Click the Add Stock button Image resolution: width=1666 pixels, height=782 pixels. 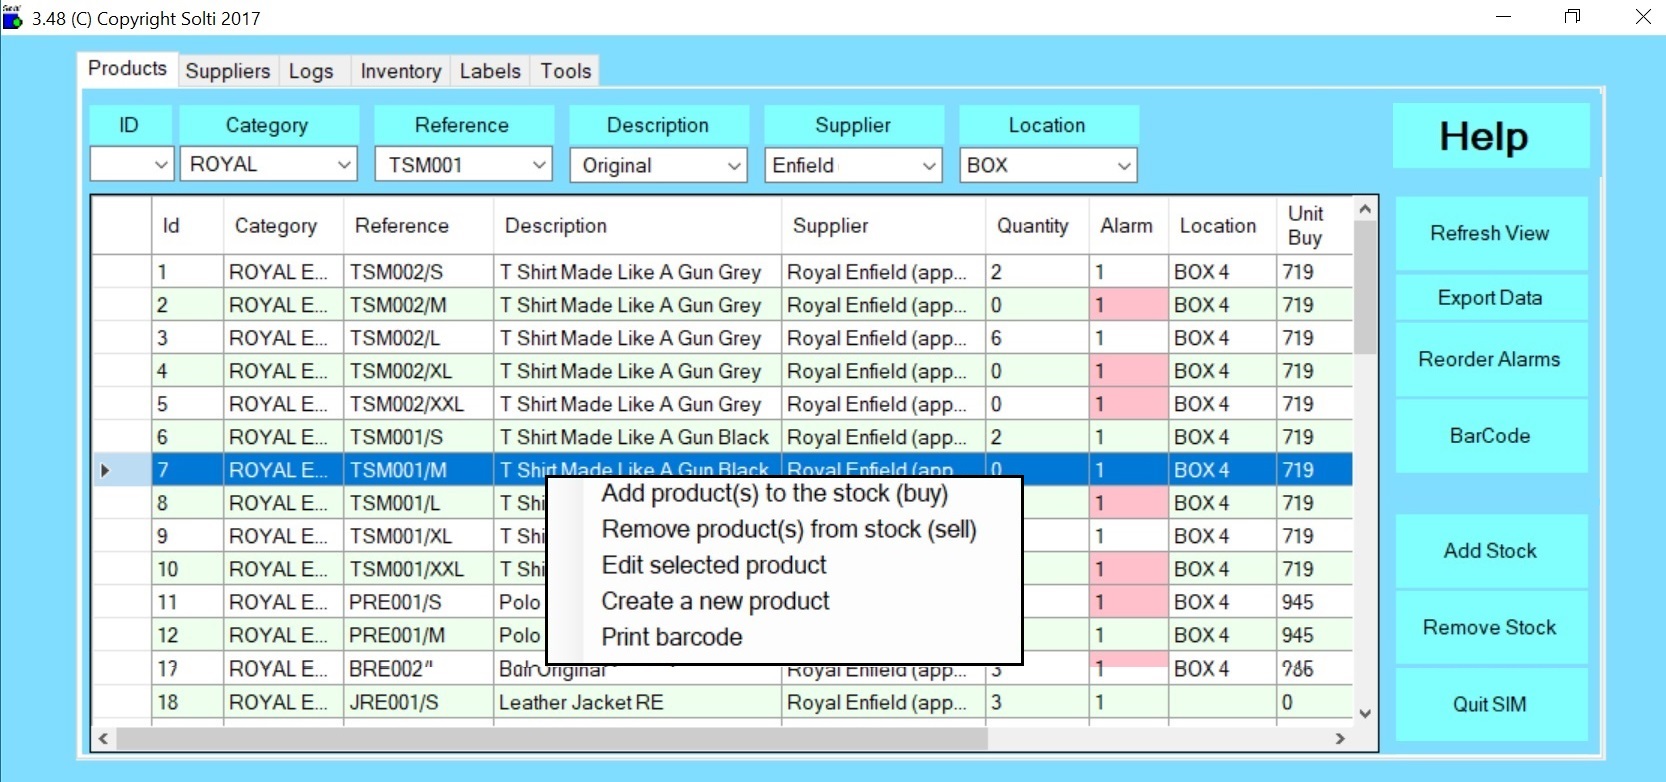point(1491,551)
